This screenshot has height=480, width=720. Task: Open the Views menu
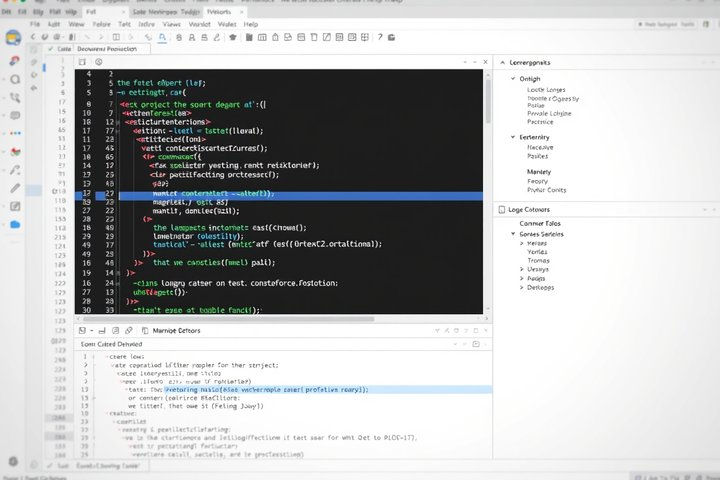click(x=171, y=24)
